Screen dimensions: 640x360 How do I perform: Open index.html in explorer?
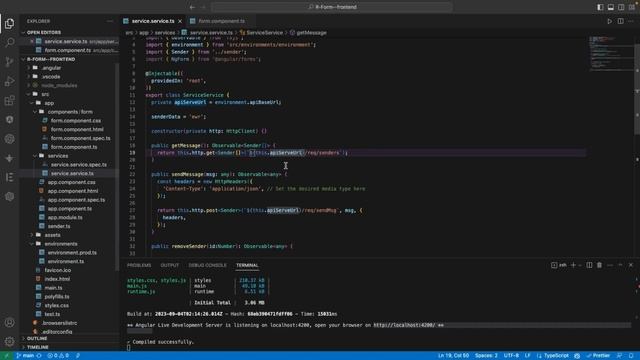point(57,279)
